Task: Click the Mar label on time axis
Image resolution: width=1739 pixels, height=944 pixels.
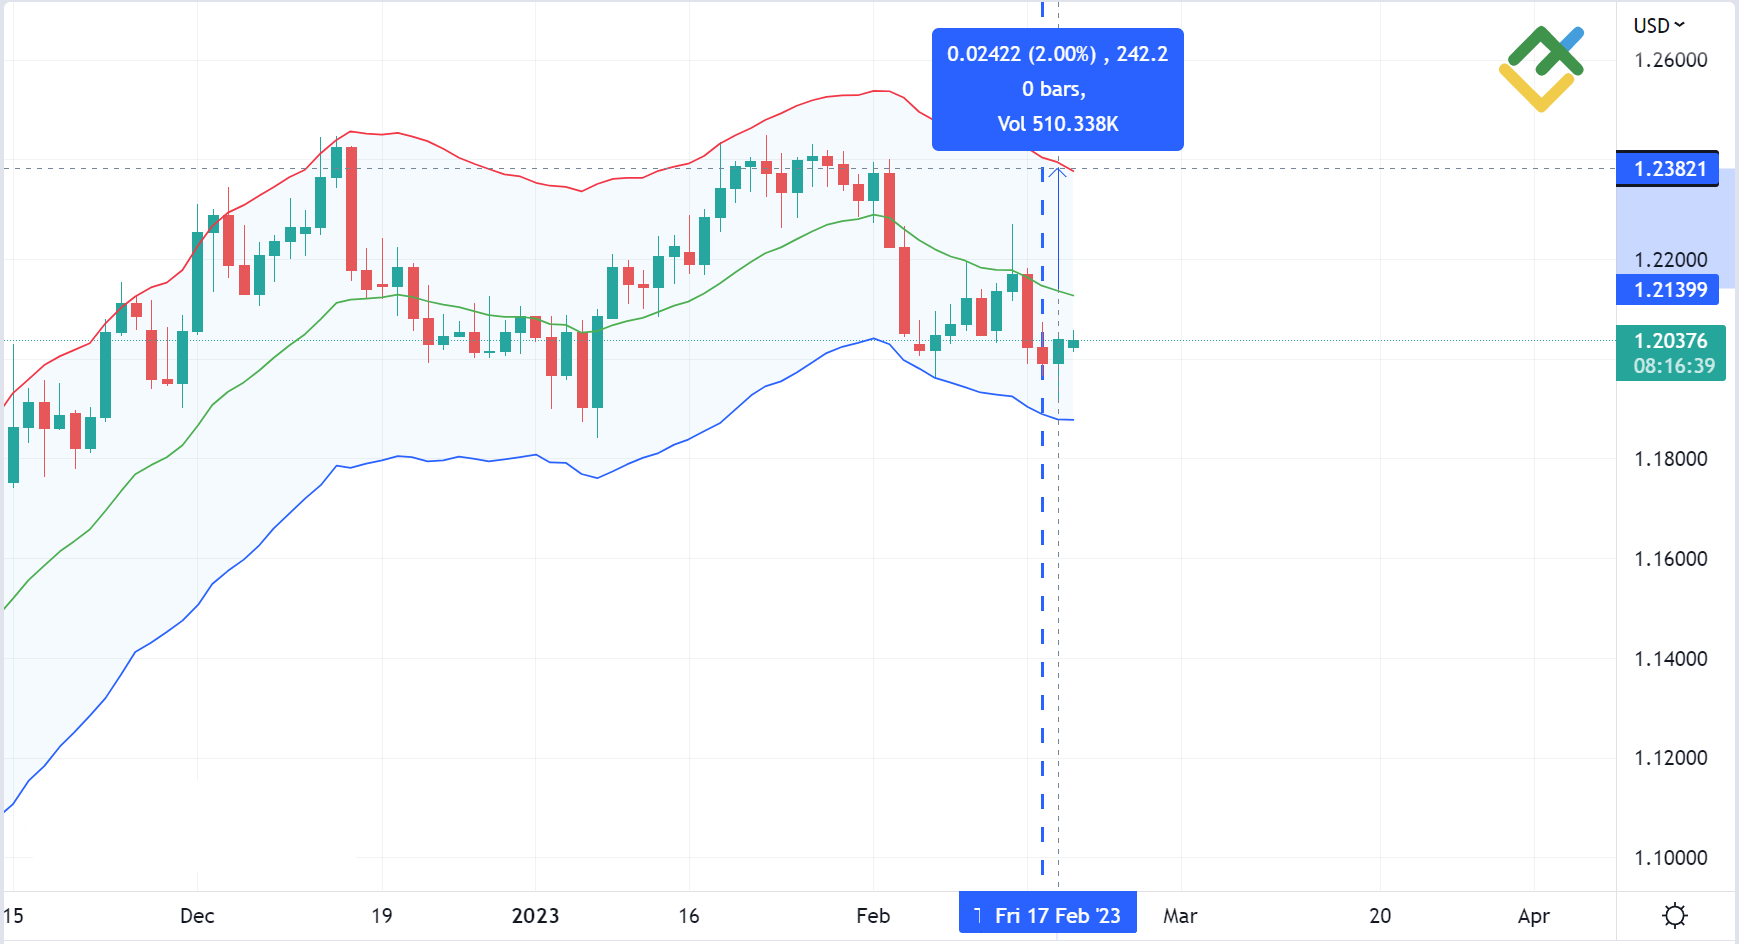Action: (1180, 915)
